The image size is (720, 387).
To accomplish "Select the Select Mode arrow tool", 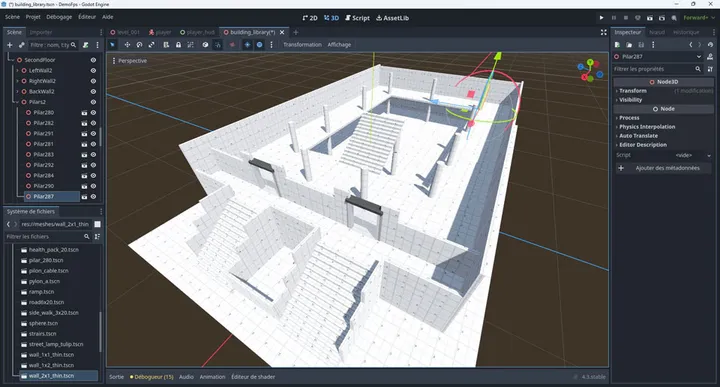I will tap(112, 45).
